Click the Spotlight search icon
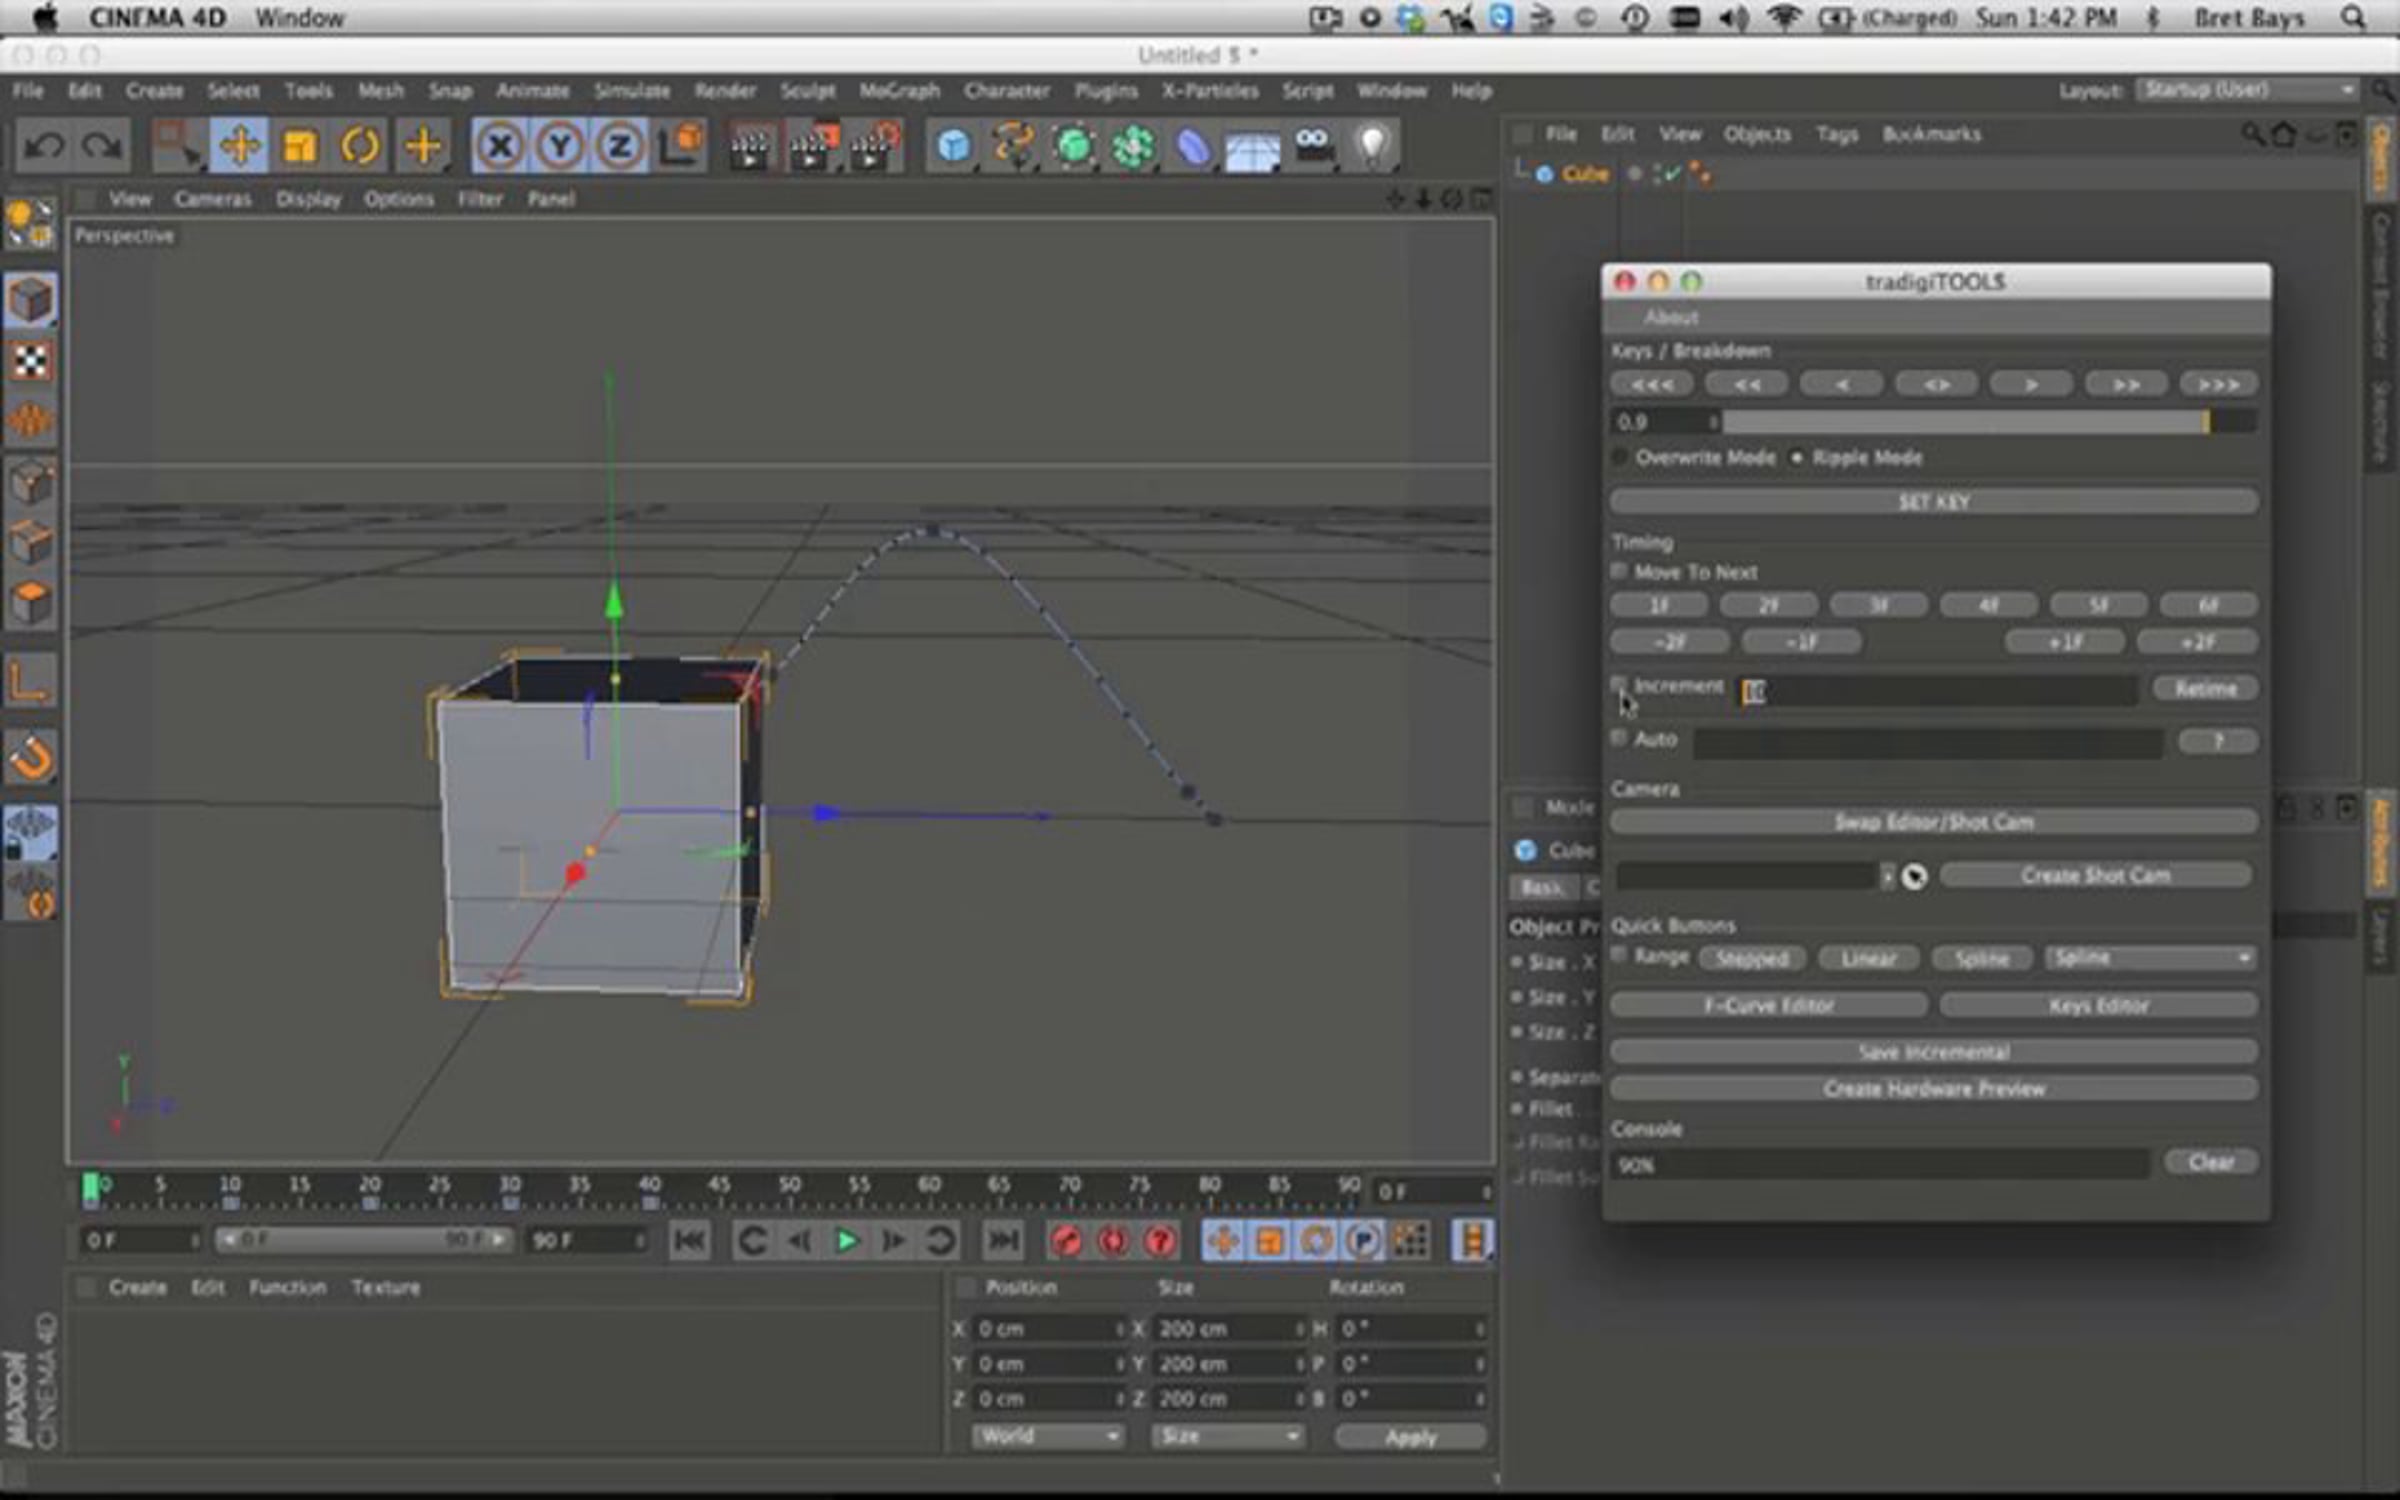The height and width of the screenshot is (1500, 2400). coord(2353,18)
